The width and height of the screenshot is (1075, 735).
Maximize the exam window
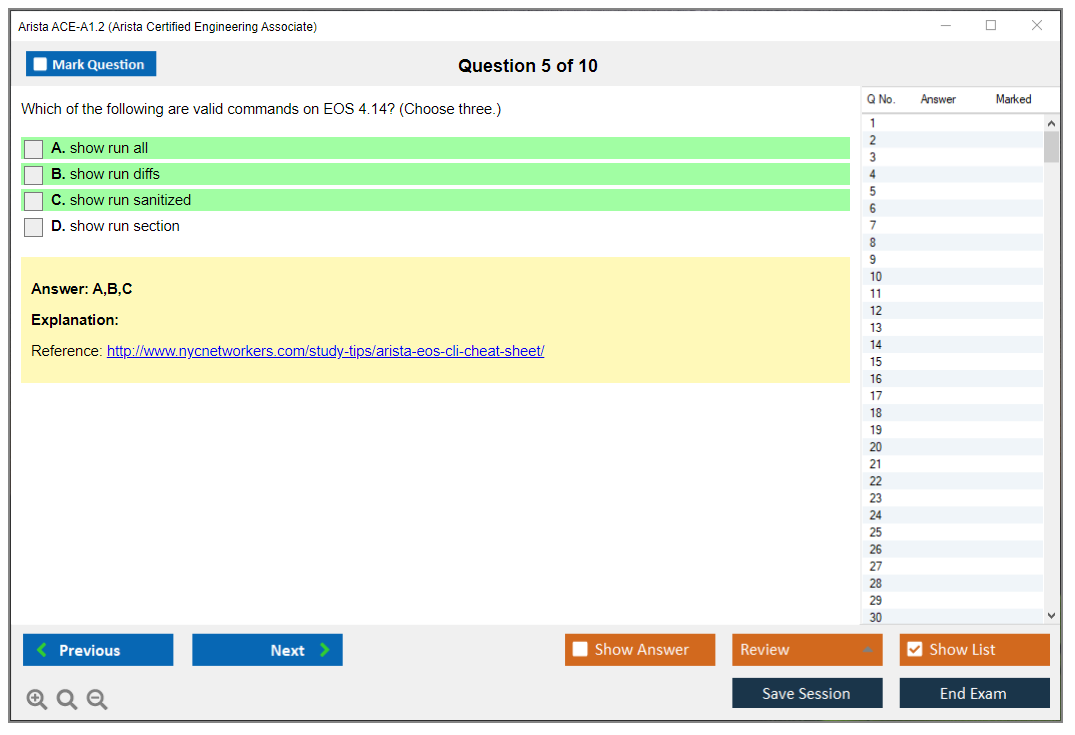[991, 26]
